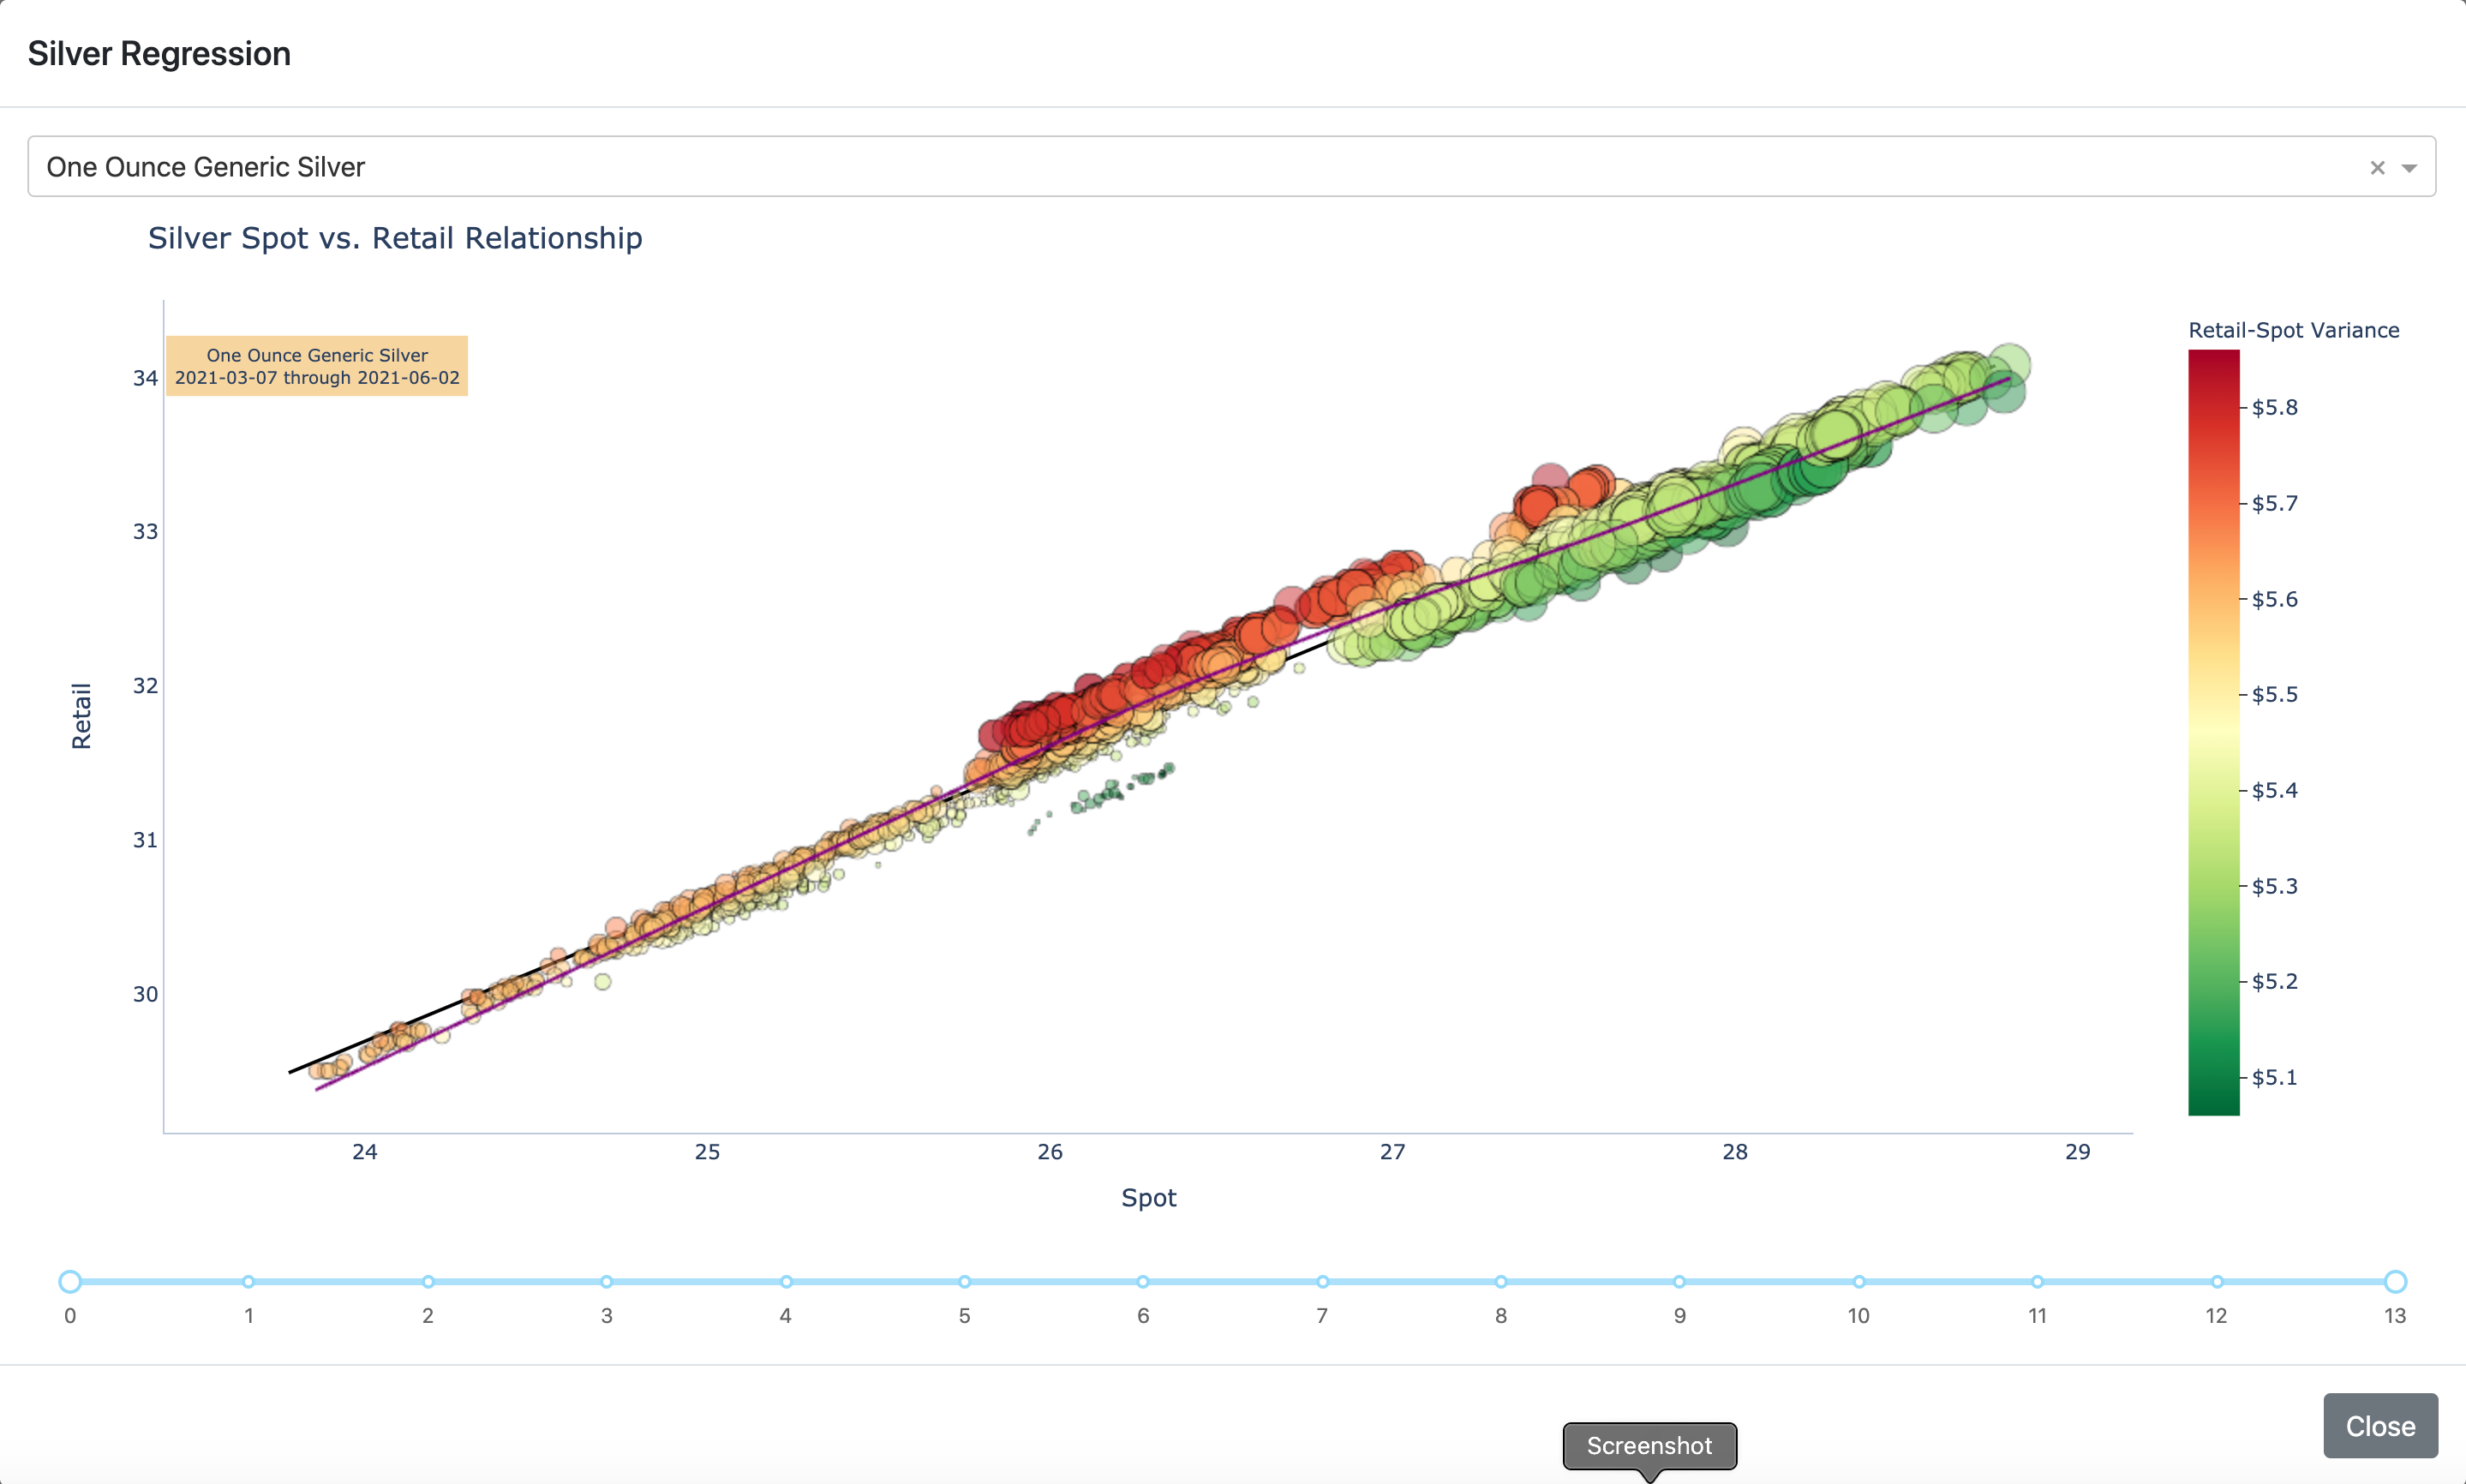This screenshot has height=1484, width=2466.
Task: Click the Retail-Spot Variance colorbar
Action: tap(2213, 732)
